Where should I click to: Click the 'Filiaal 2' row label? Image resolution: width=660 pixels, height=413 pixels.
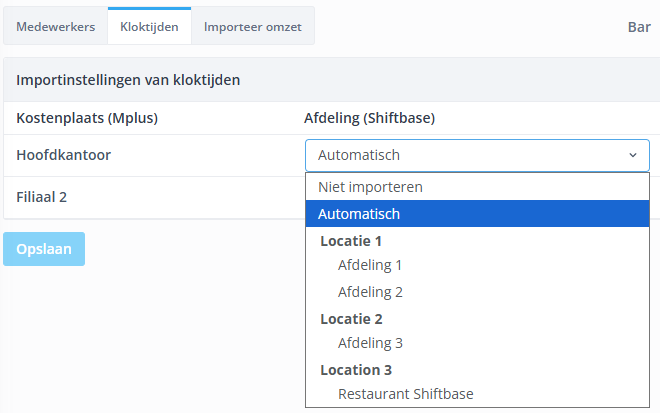41,197
